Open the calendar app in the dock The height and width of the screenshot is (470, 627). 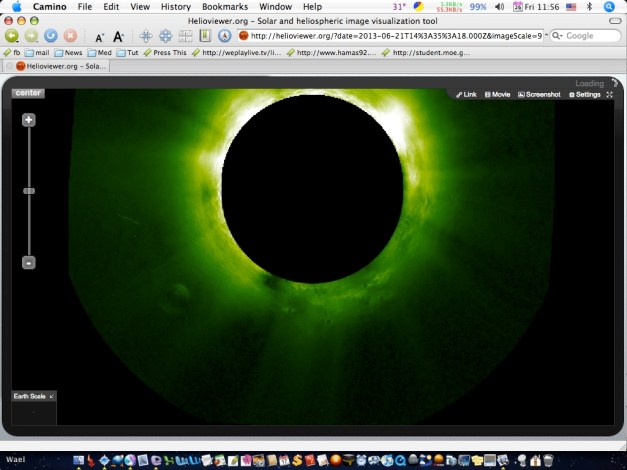284,460
